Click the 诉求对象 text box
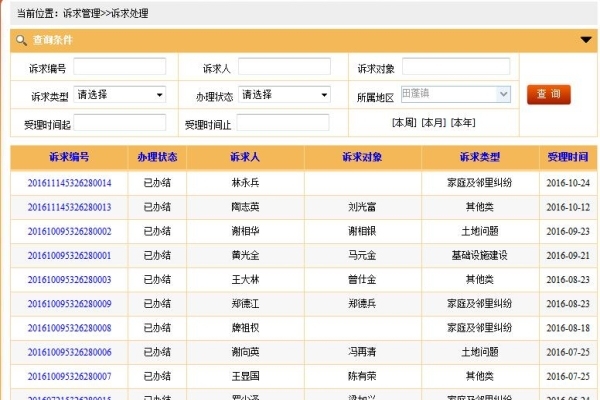Viewport: 600px width, 400px height. (455, 67)
